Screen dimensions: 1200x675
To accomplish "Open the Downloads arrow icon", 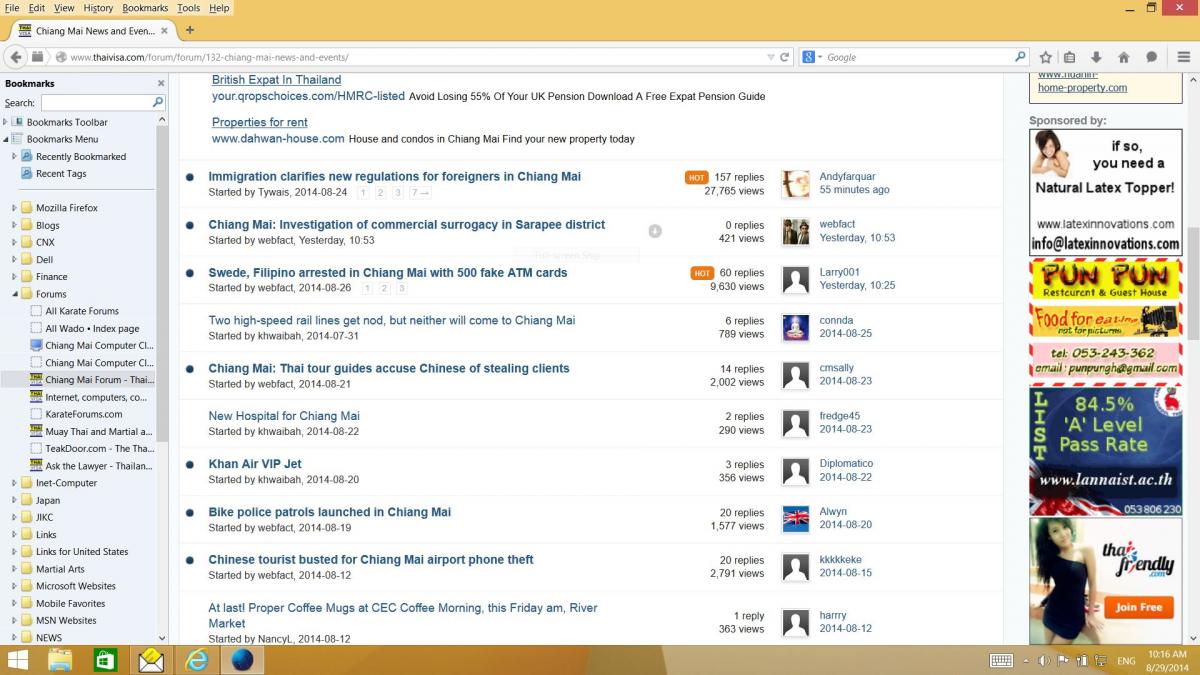I will point(1097,57).
